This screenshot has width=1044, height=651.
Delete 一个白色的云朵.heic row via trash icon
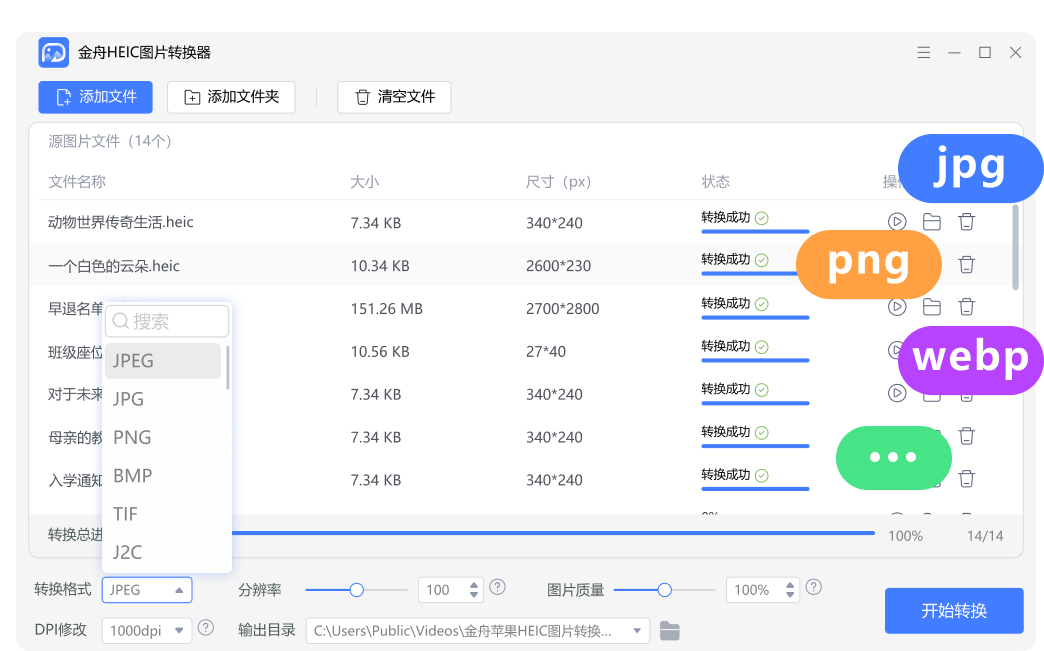966,265
